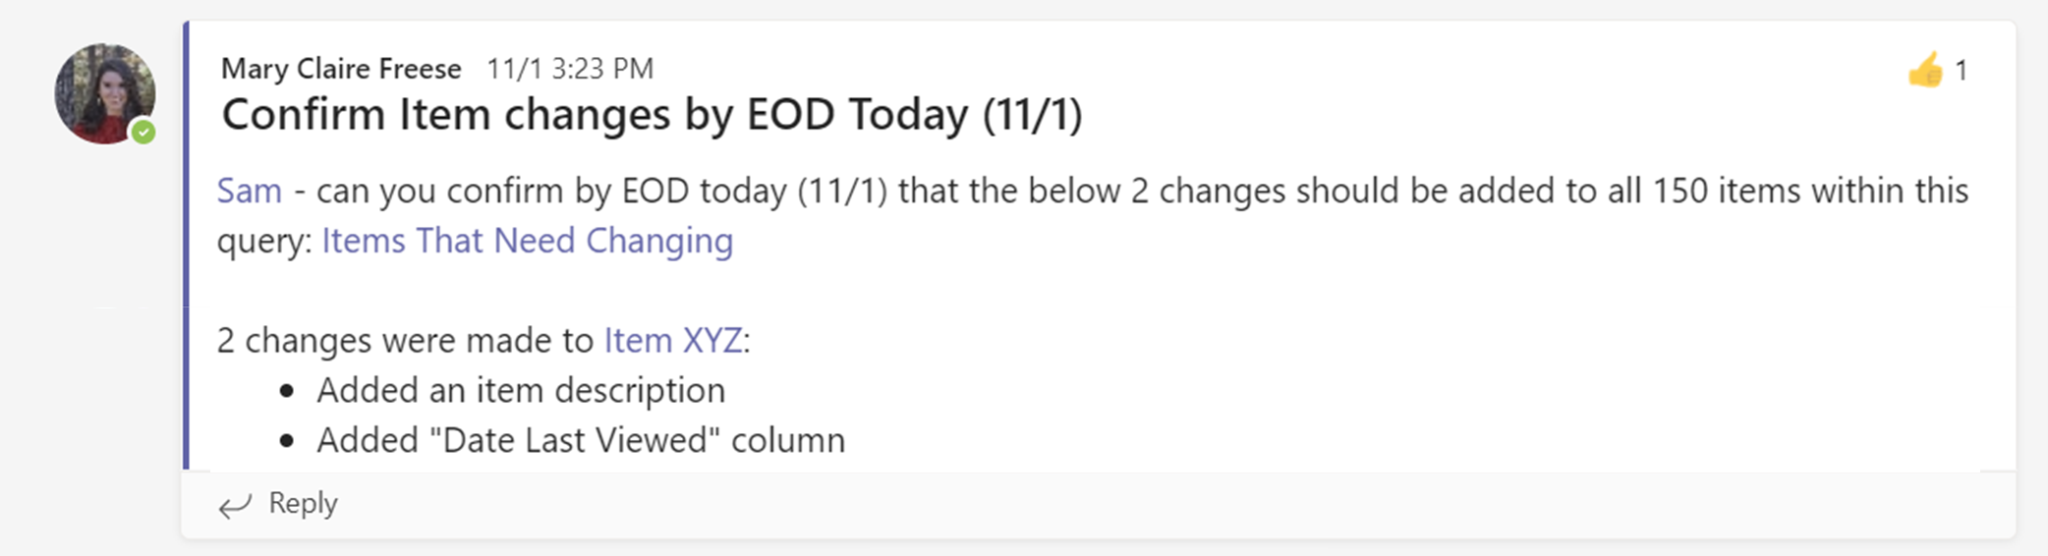The height and width of the screenshot is (556, 2048).
Task: Click the message title Confirm Item changes
Action: (652, 115)
